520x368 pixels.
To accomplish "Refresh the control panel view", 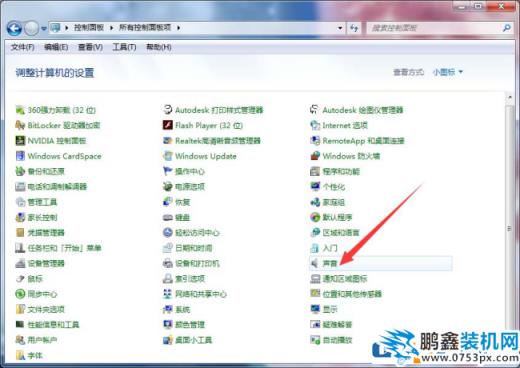I will coord(354,28).
